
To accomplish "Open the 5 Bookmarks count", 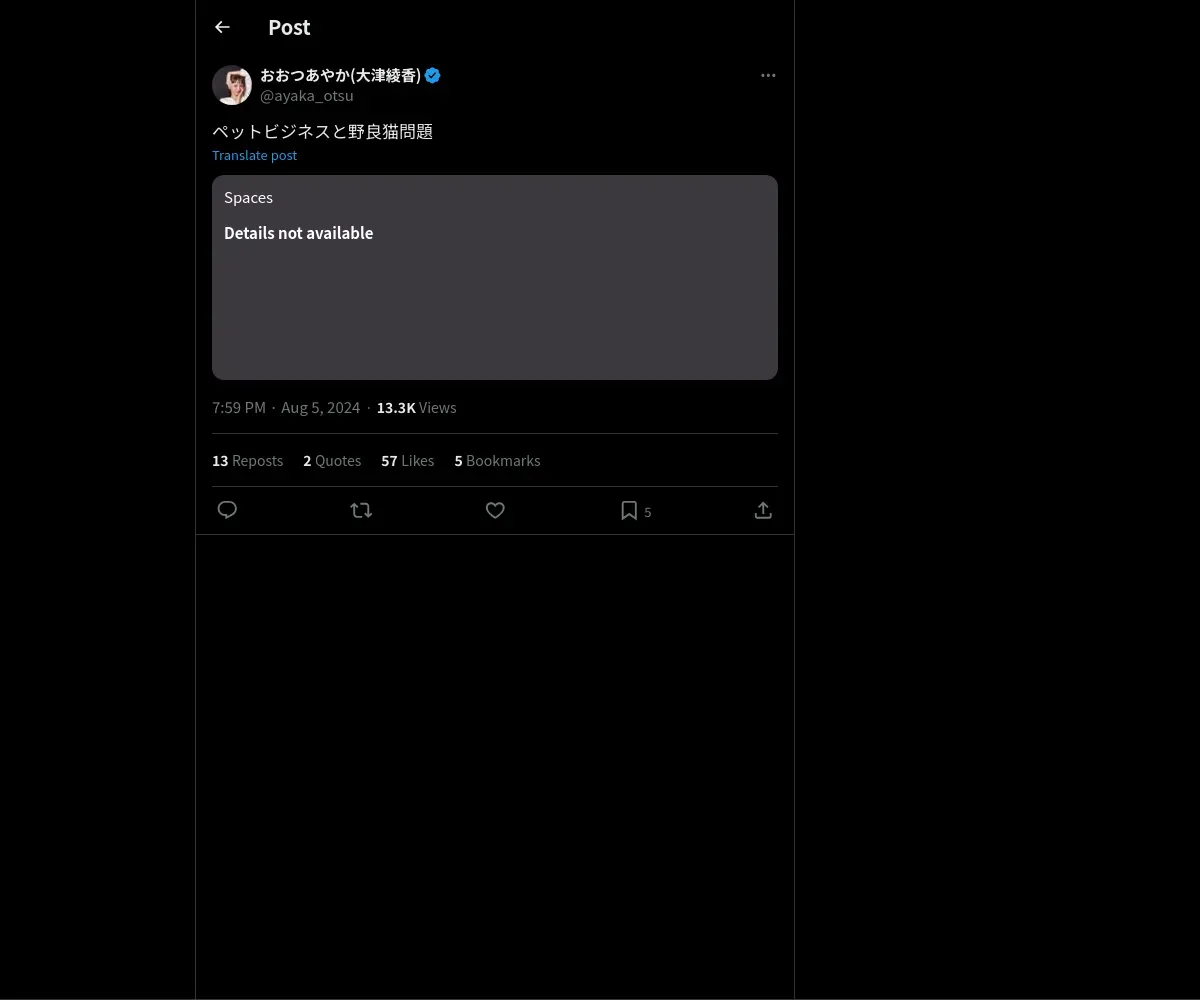I will (497, 461).
